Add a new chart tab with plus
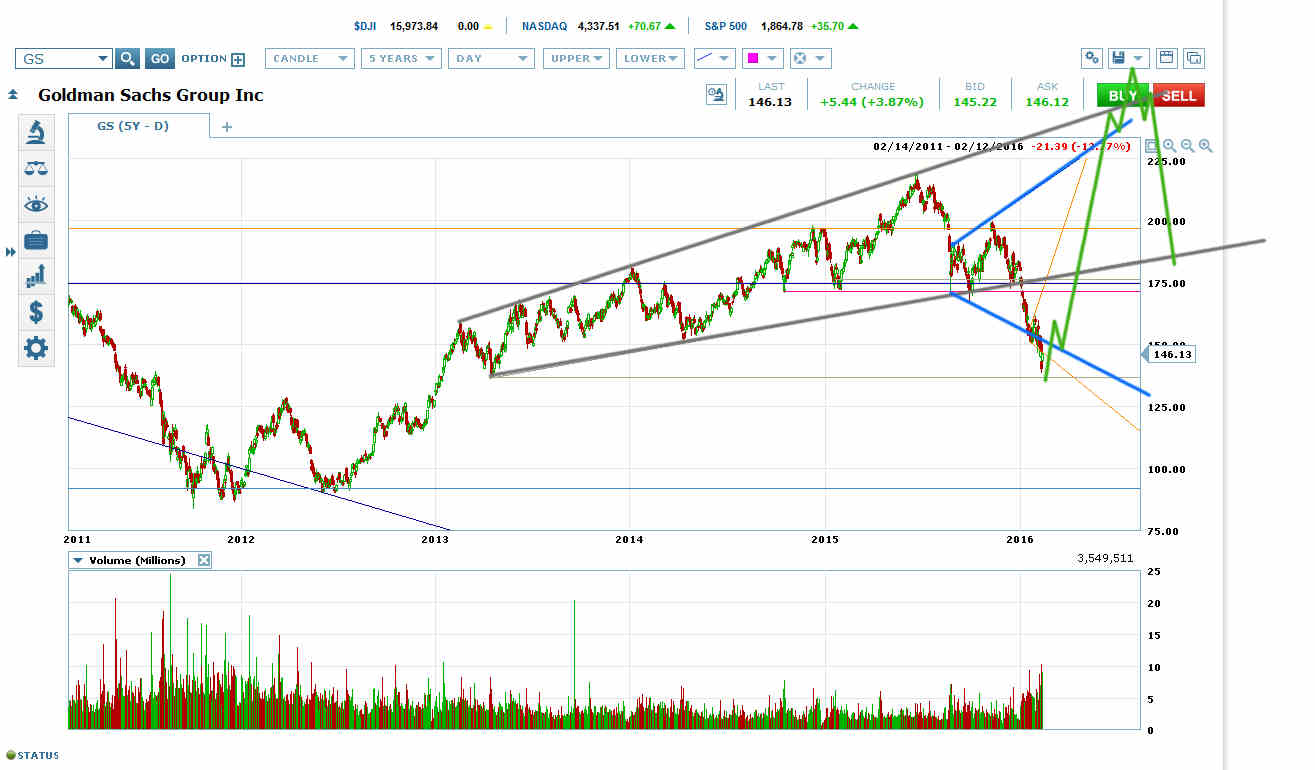Screen dimensions: 1315x770 click(226, 127)
